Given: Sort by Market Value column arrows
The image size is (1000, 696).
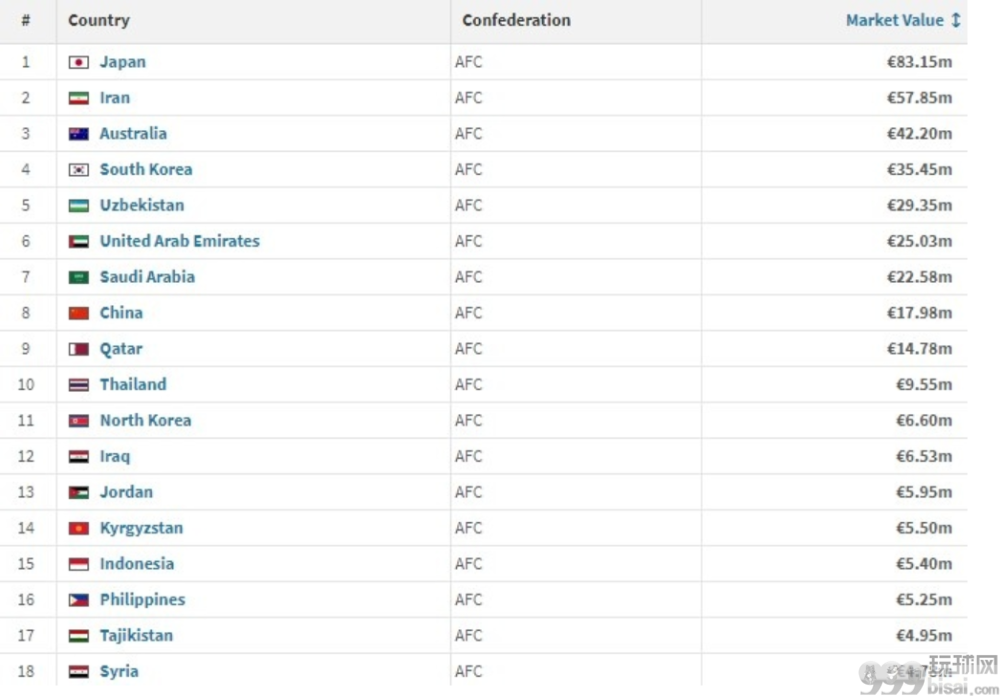Looking at the screenshot, I should coord(956,20).
